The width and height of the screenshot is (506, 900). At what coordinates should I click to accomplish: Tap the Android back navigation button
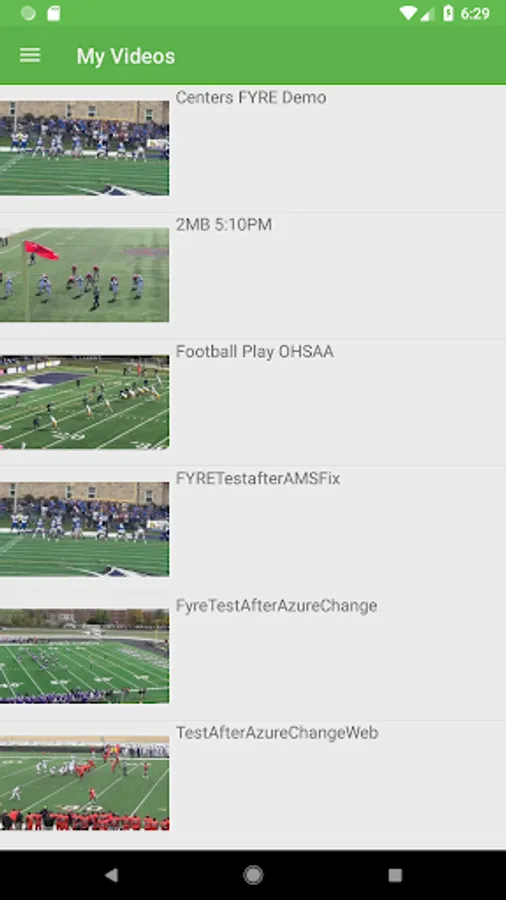coord(111,875)
